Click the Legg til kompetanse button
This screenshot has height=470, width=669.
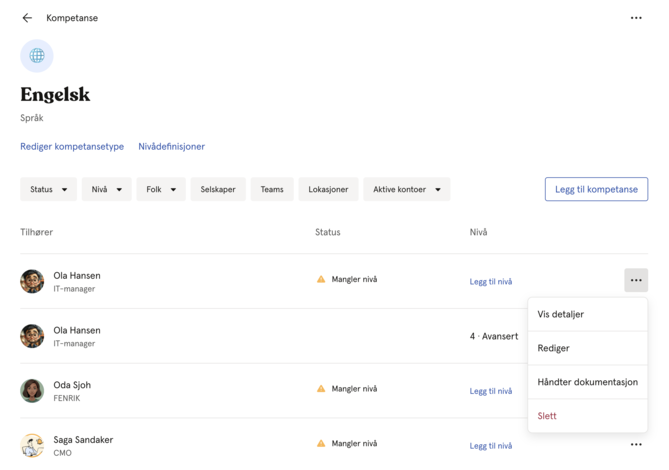[596, 189]
